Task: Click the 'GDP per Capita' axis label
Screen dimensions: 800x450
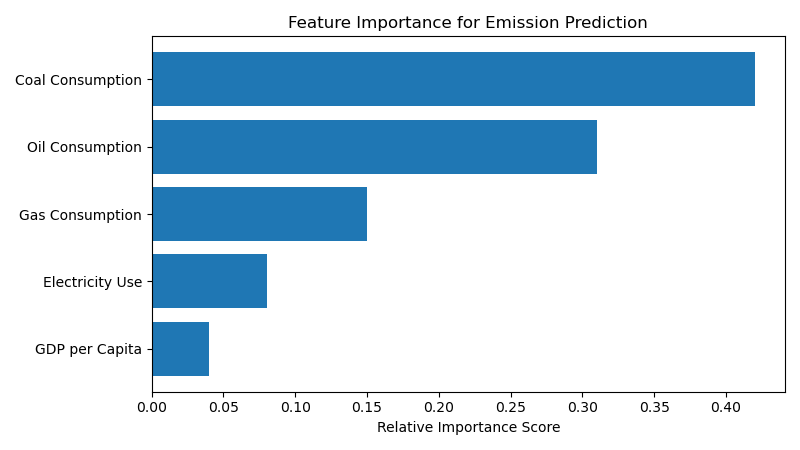Action: coord(88,349)
